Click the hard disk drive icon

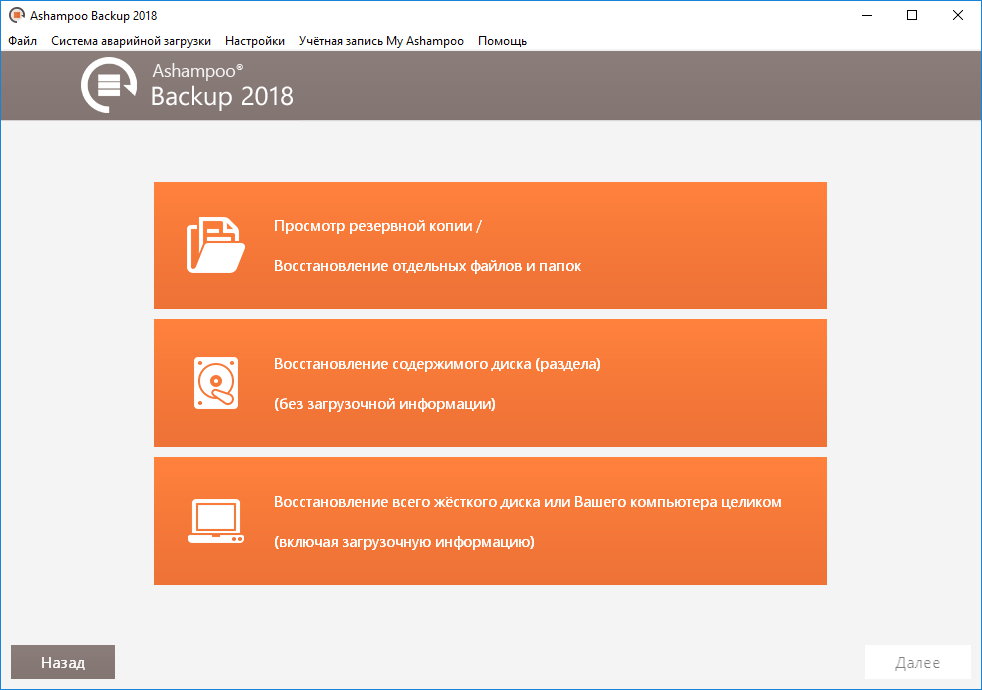point(215,383)
